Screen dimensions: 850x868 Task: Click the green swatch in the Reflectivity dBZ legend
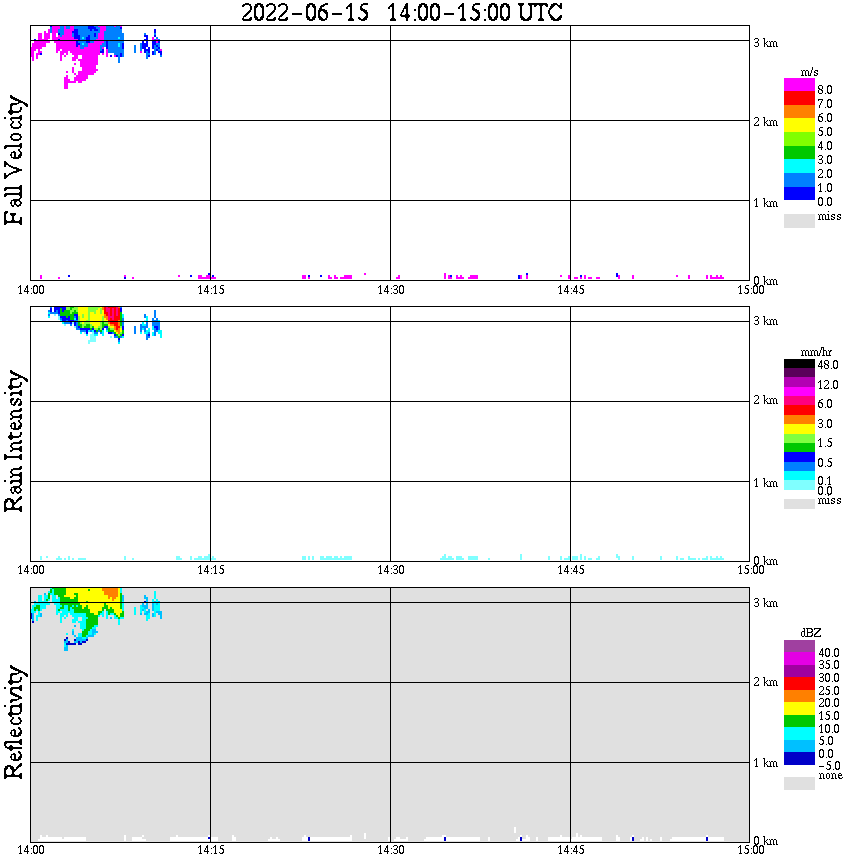click(x=799, y=721)
